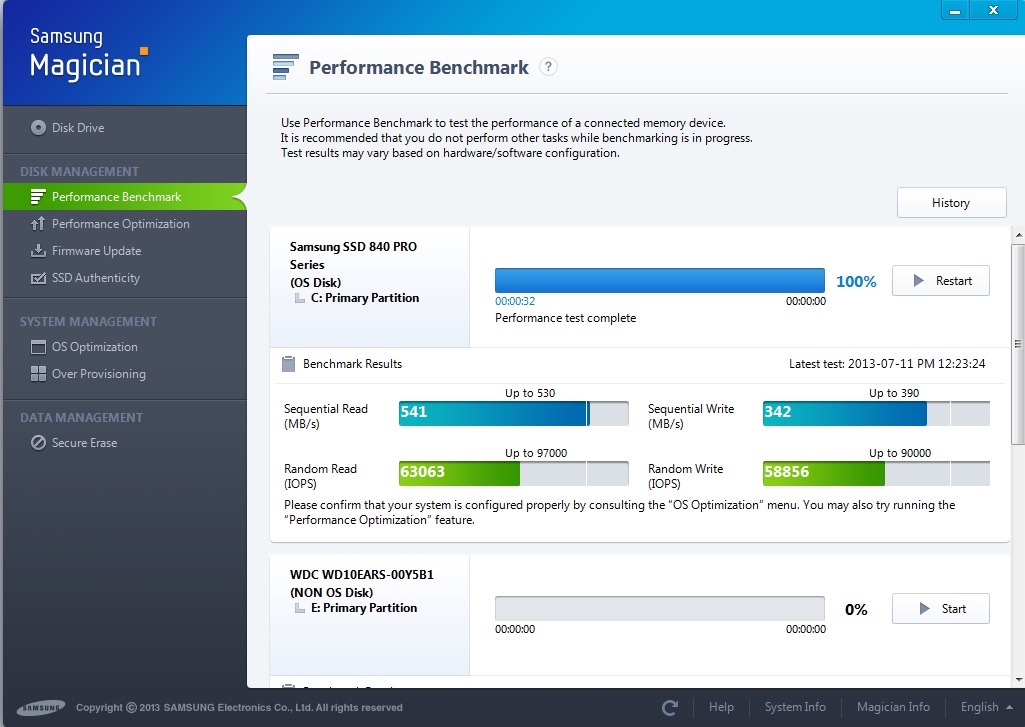Click the 'Up to 530' label
This screenshot has height=727, width=1025.
pyautogui.click(x=529, y=393)
